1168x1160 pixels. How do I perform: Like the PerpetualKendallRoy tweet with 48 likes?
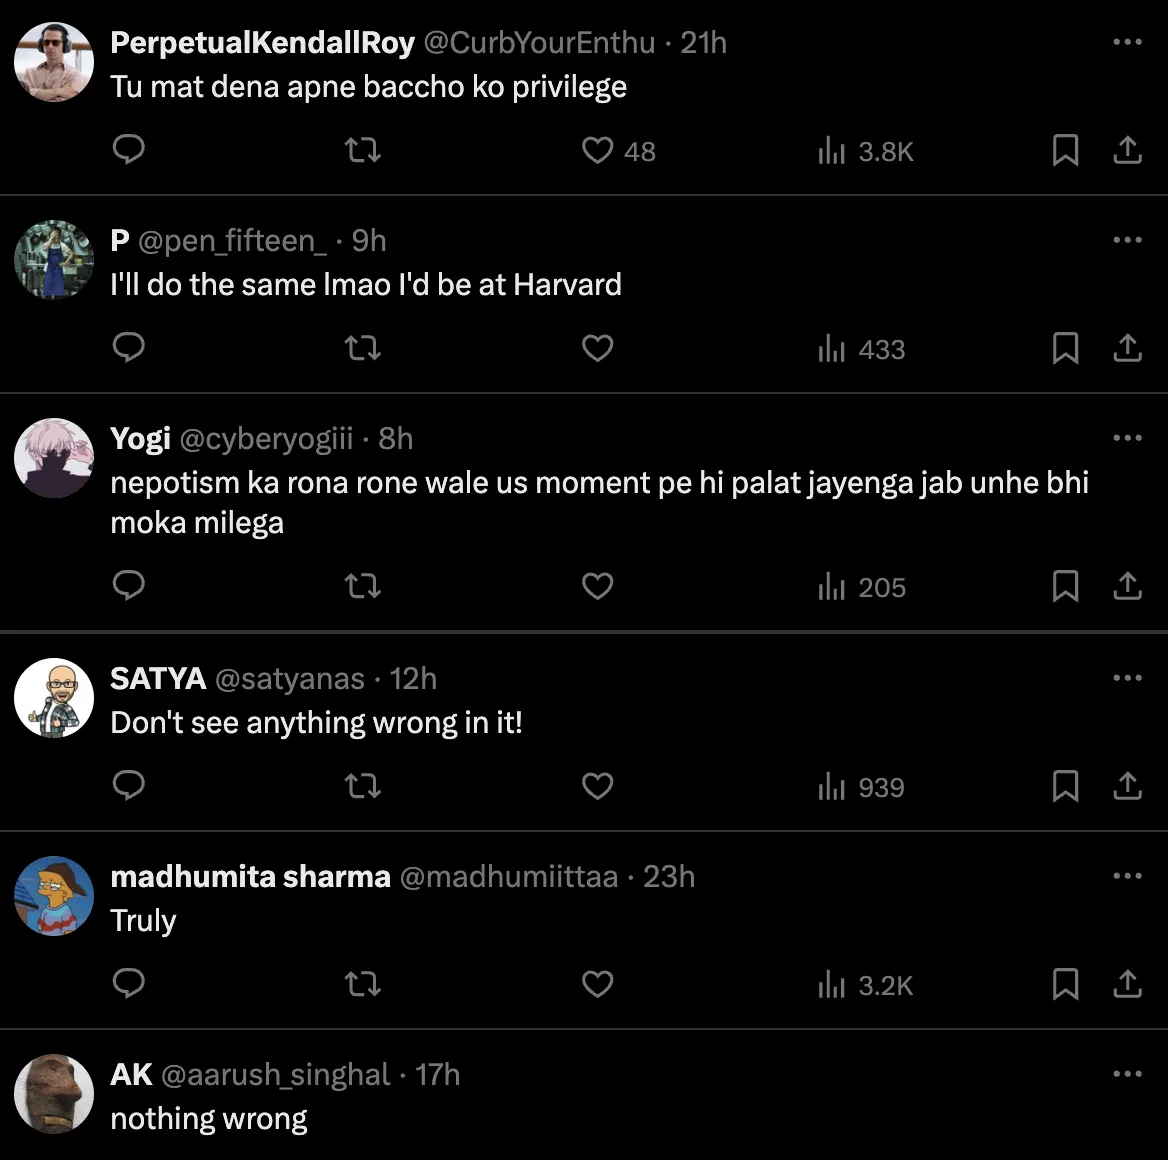(x=598, y=151)
